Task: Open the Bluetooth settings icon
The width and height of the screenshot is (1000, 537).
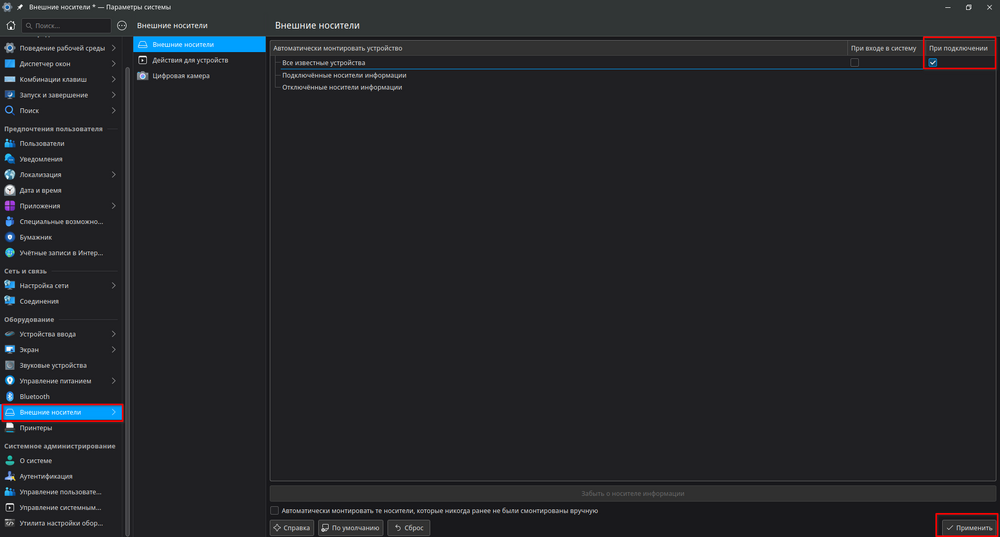Action: (10, 397)
